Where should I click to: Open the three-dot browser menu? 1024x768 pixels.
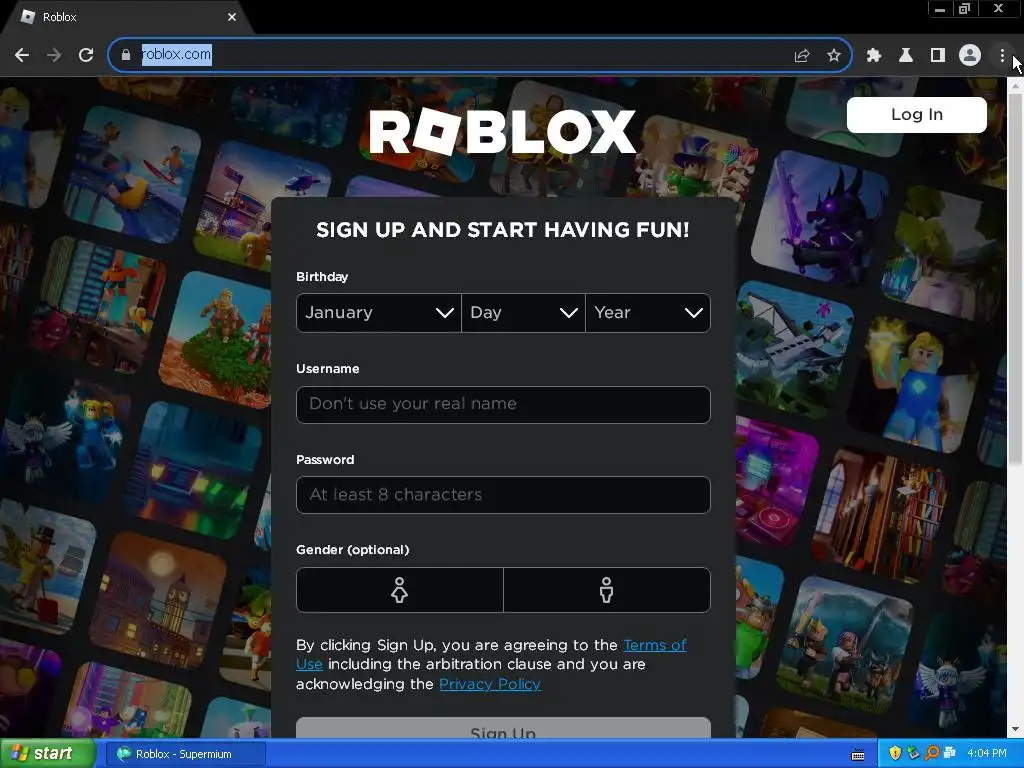click(1002, 56)
